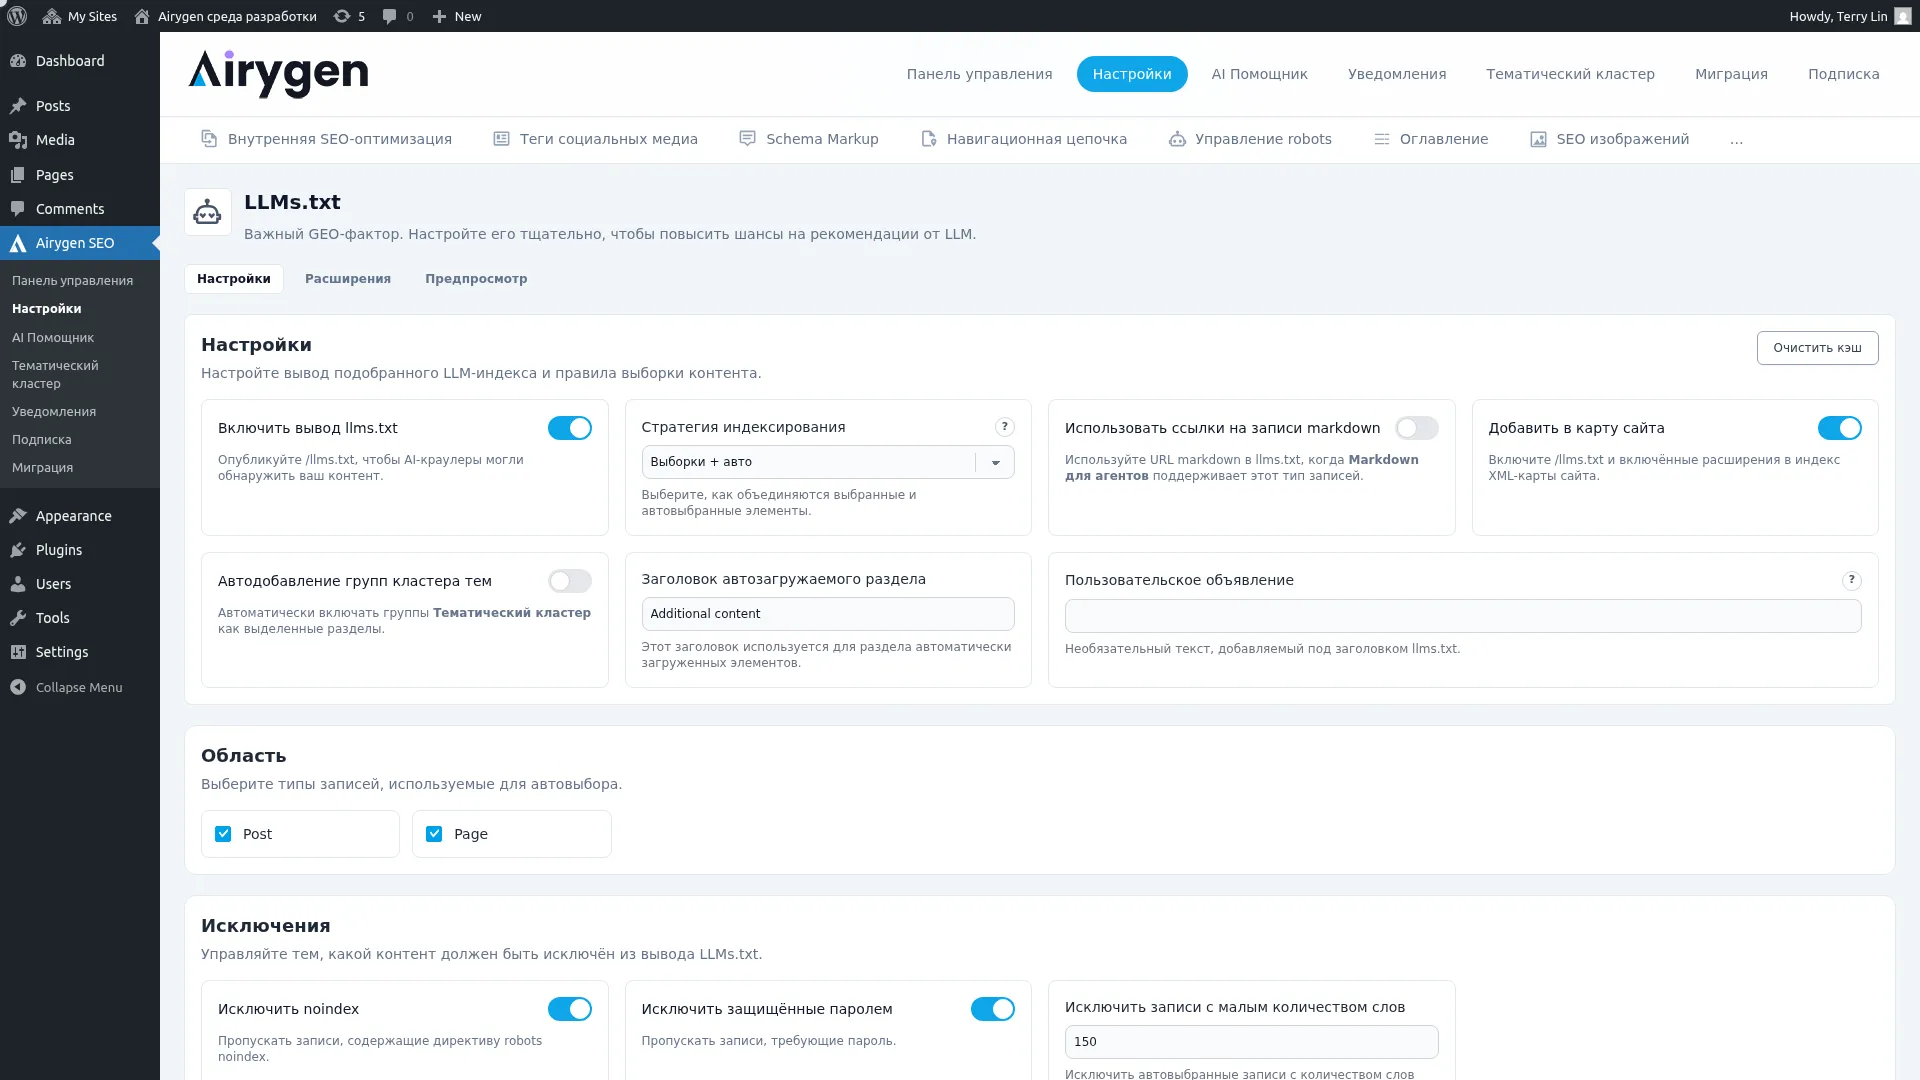This screenshot has width=1920, height=1080.
Task: Open Расширения sub-tab
Action: (x=348, y=279)
